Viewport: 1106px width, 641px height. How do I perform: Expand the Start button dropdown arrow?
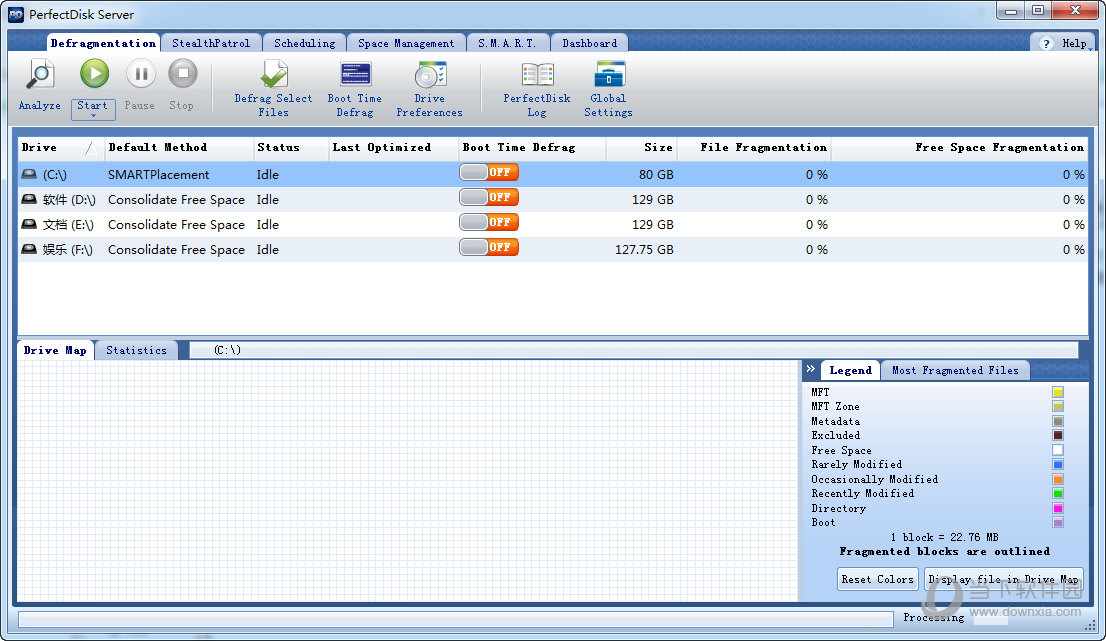93,116
